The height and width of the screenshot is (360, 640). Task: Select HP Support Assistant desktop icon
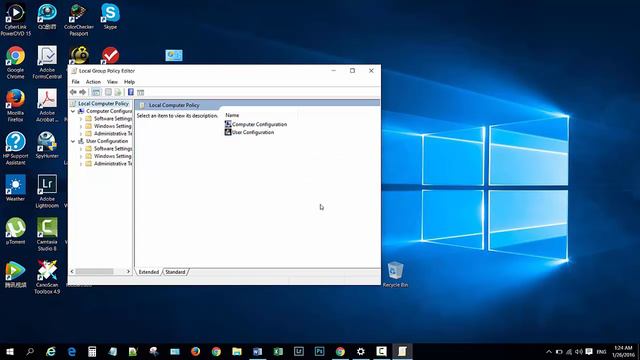(x=16, y=148)
